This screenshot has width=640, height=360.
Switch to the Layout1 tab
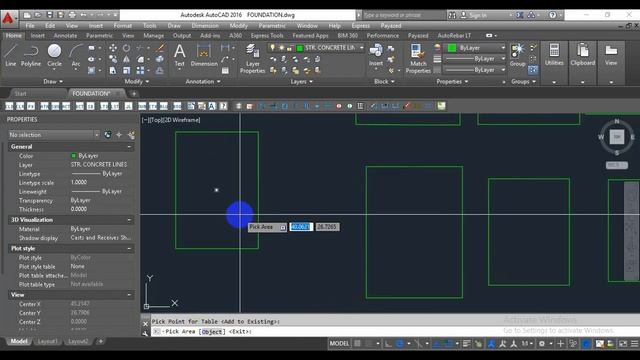pyautogui.click(x=47, y=341)
